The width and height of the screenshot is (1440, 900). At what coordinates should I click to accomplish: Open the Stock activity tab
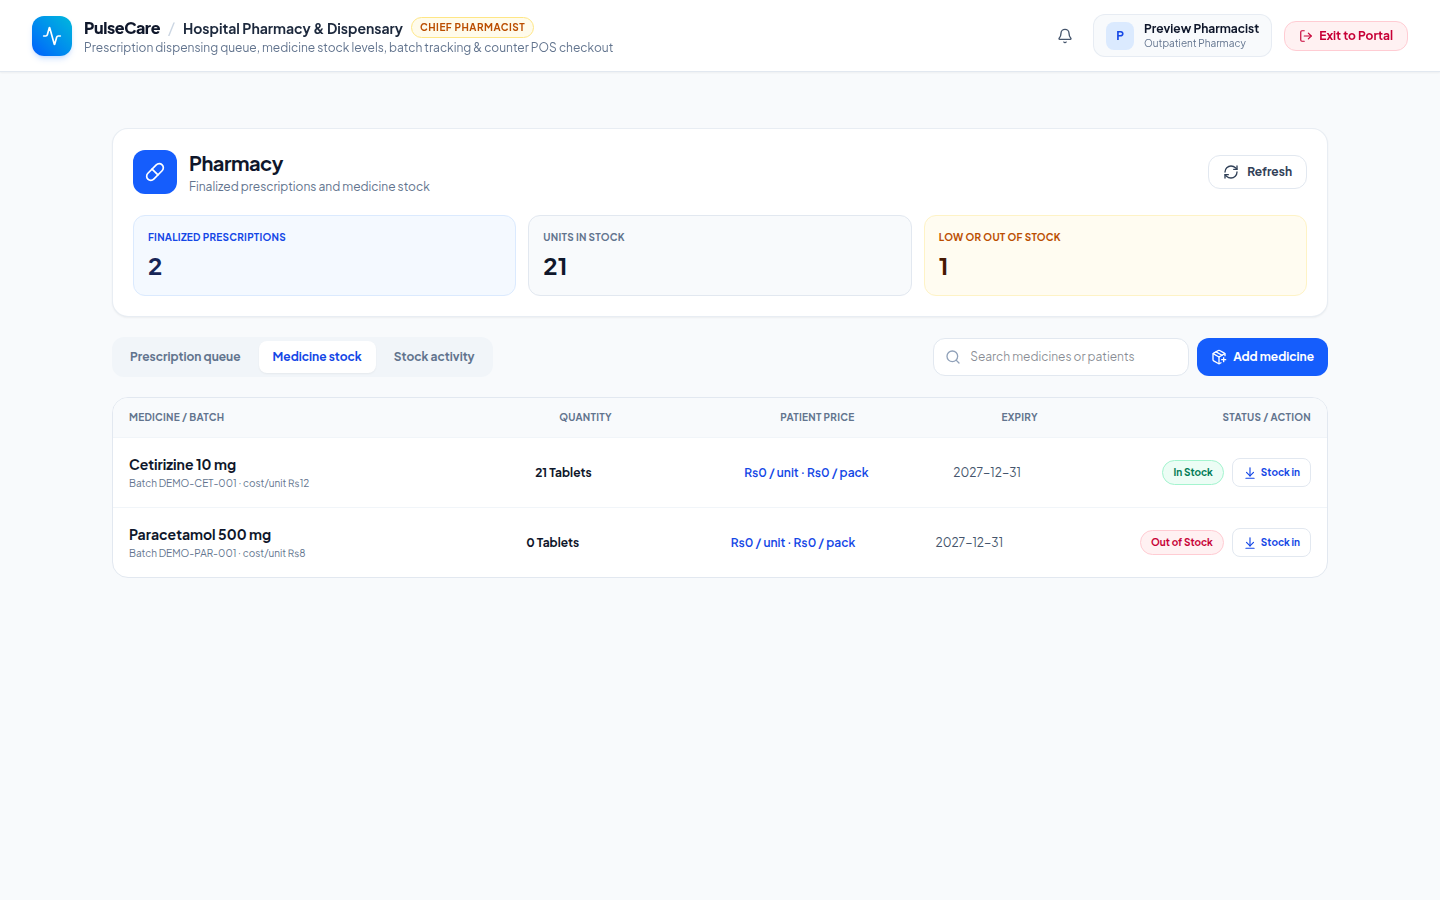point(434,357)
